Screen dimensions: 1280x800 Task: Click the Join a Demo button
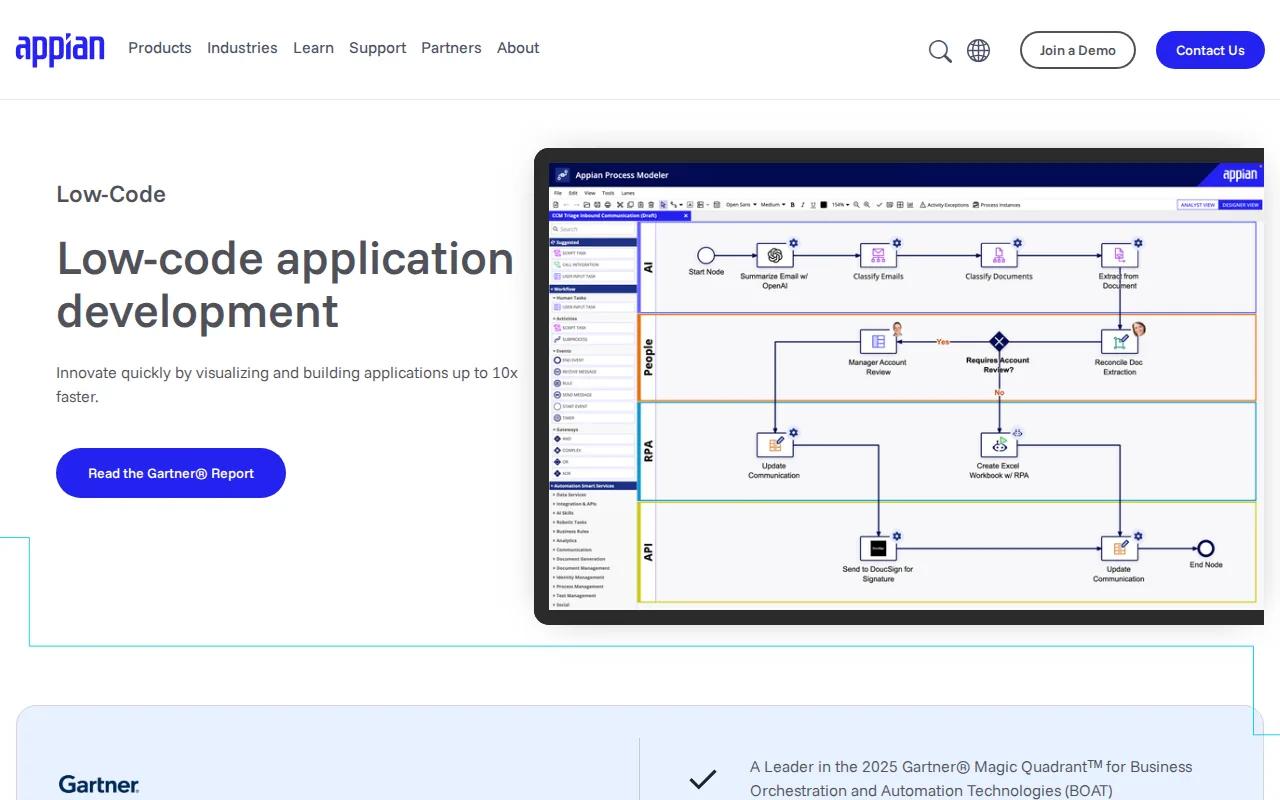pyautogui.click(x=1077, y=50)
